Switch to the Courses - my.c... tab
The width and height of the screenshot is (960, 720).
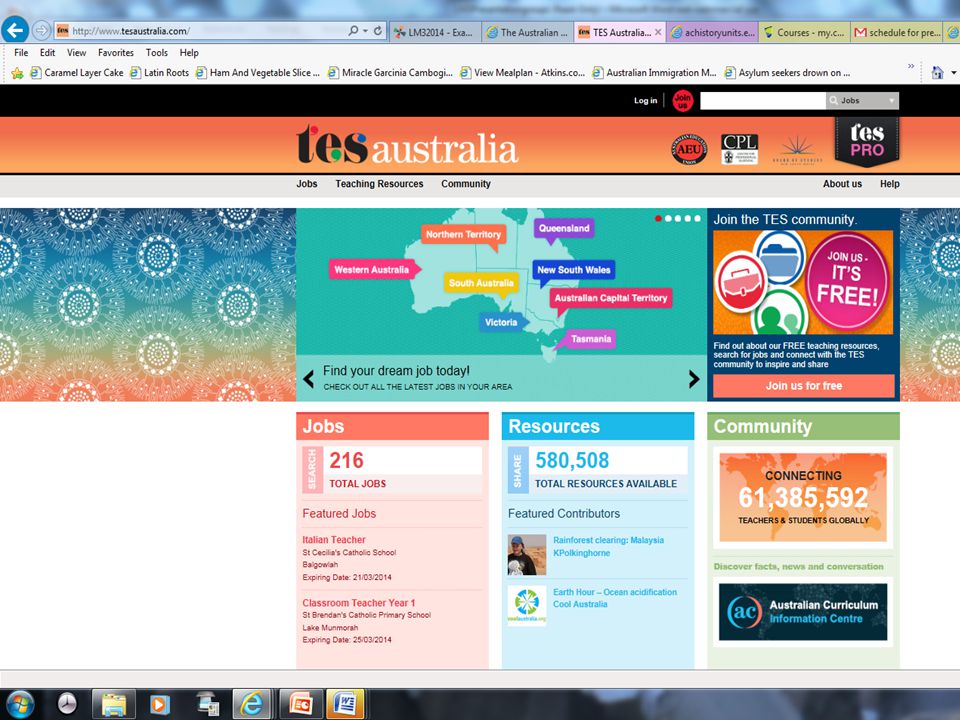tap(804, 32)
